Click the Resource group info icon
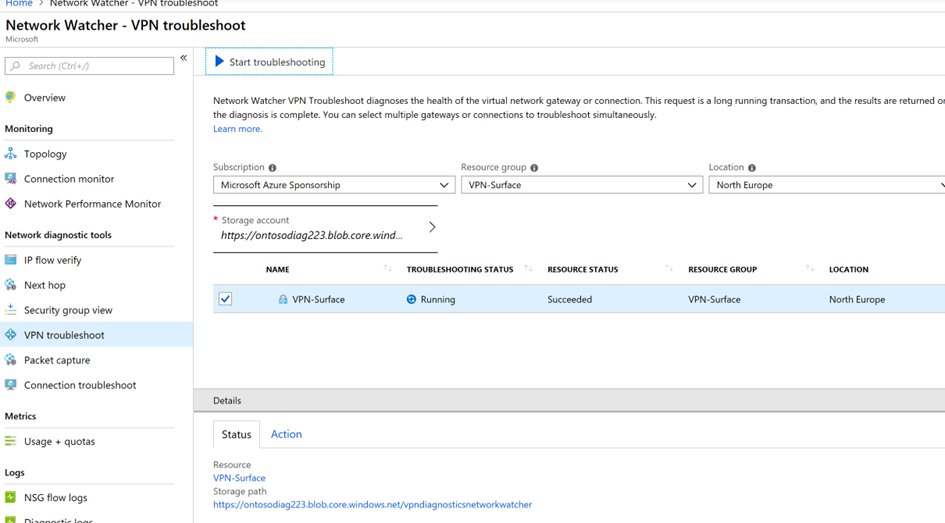The width and height of the screenshot is (945, 523). [534, 168]
